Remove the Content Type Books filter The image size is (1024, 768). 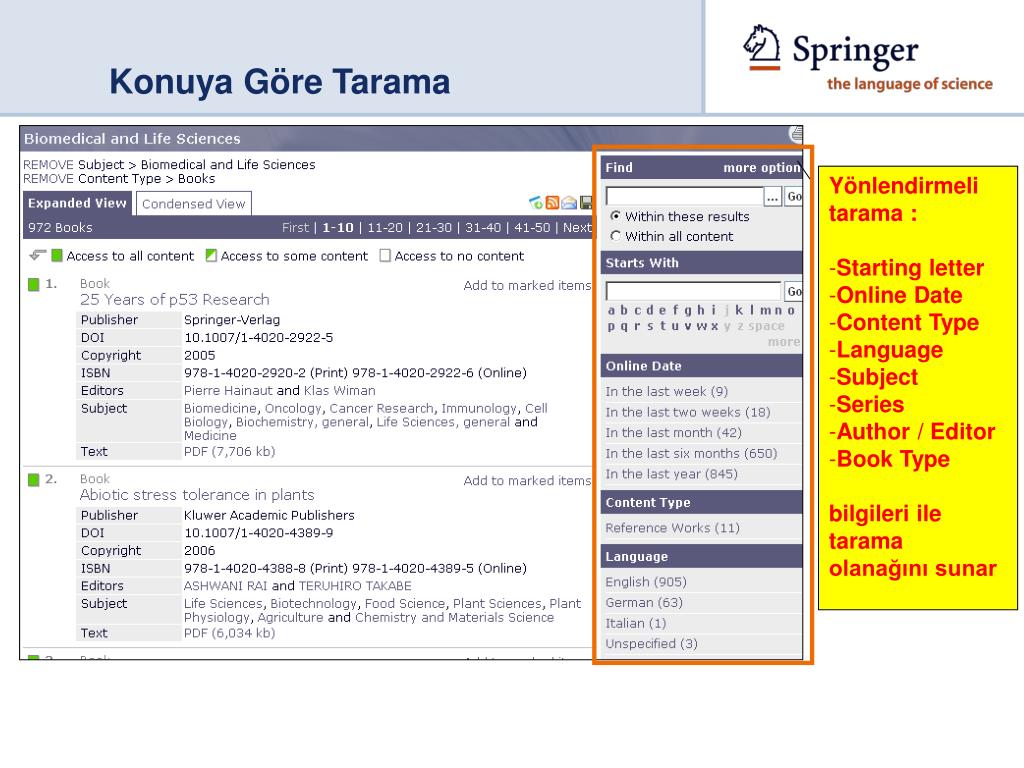(x=48, y=178)
